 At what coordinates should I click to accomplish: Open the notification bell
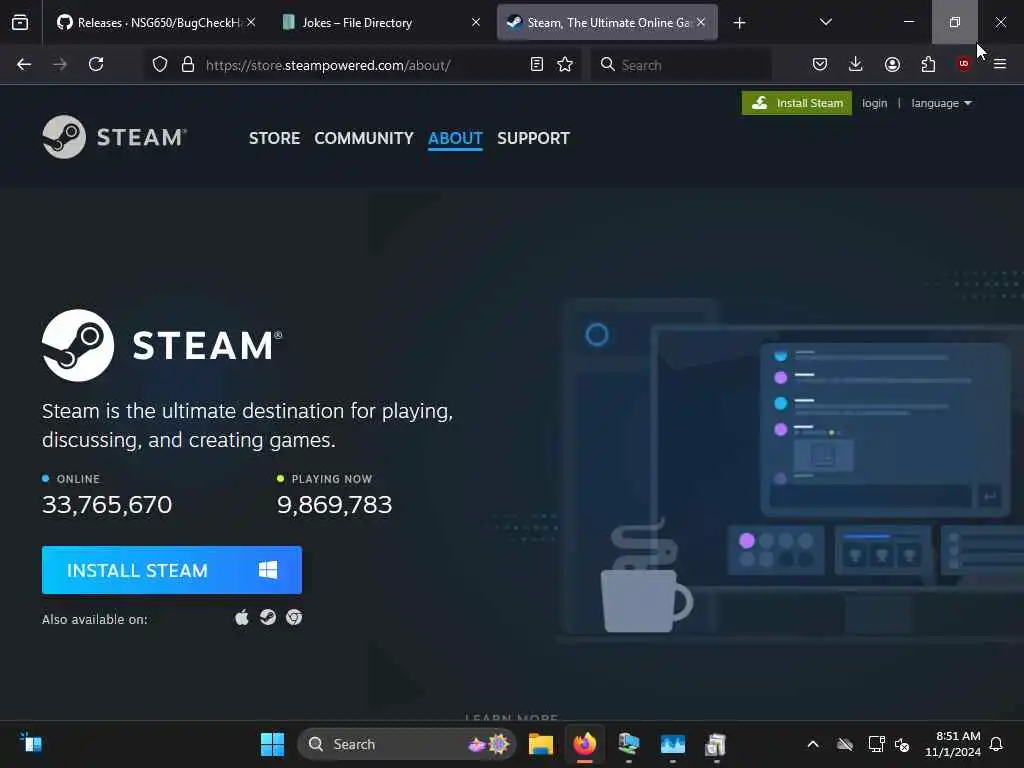coord(996,744)
